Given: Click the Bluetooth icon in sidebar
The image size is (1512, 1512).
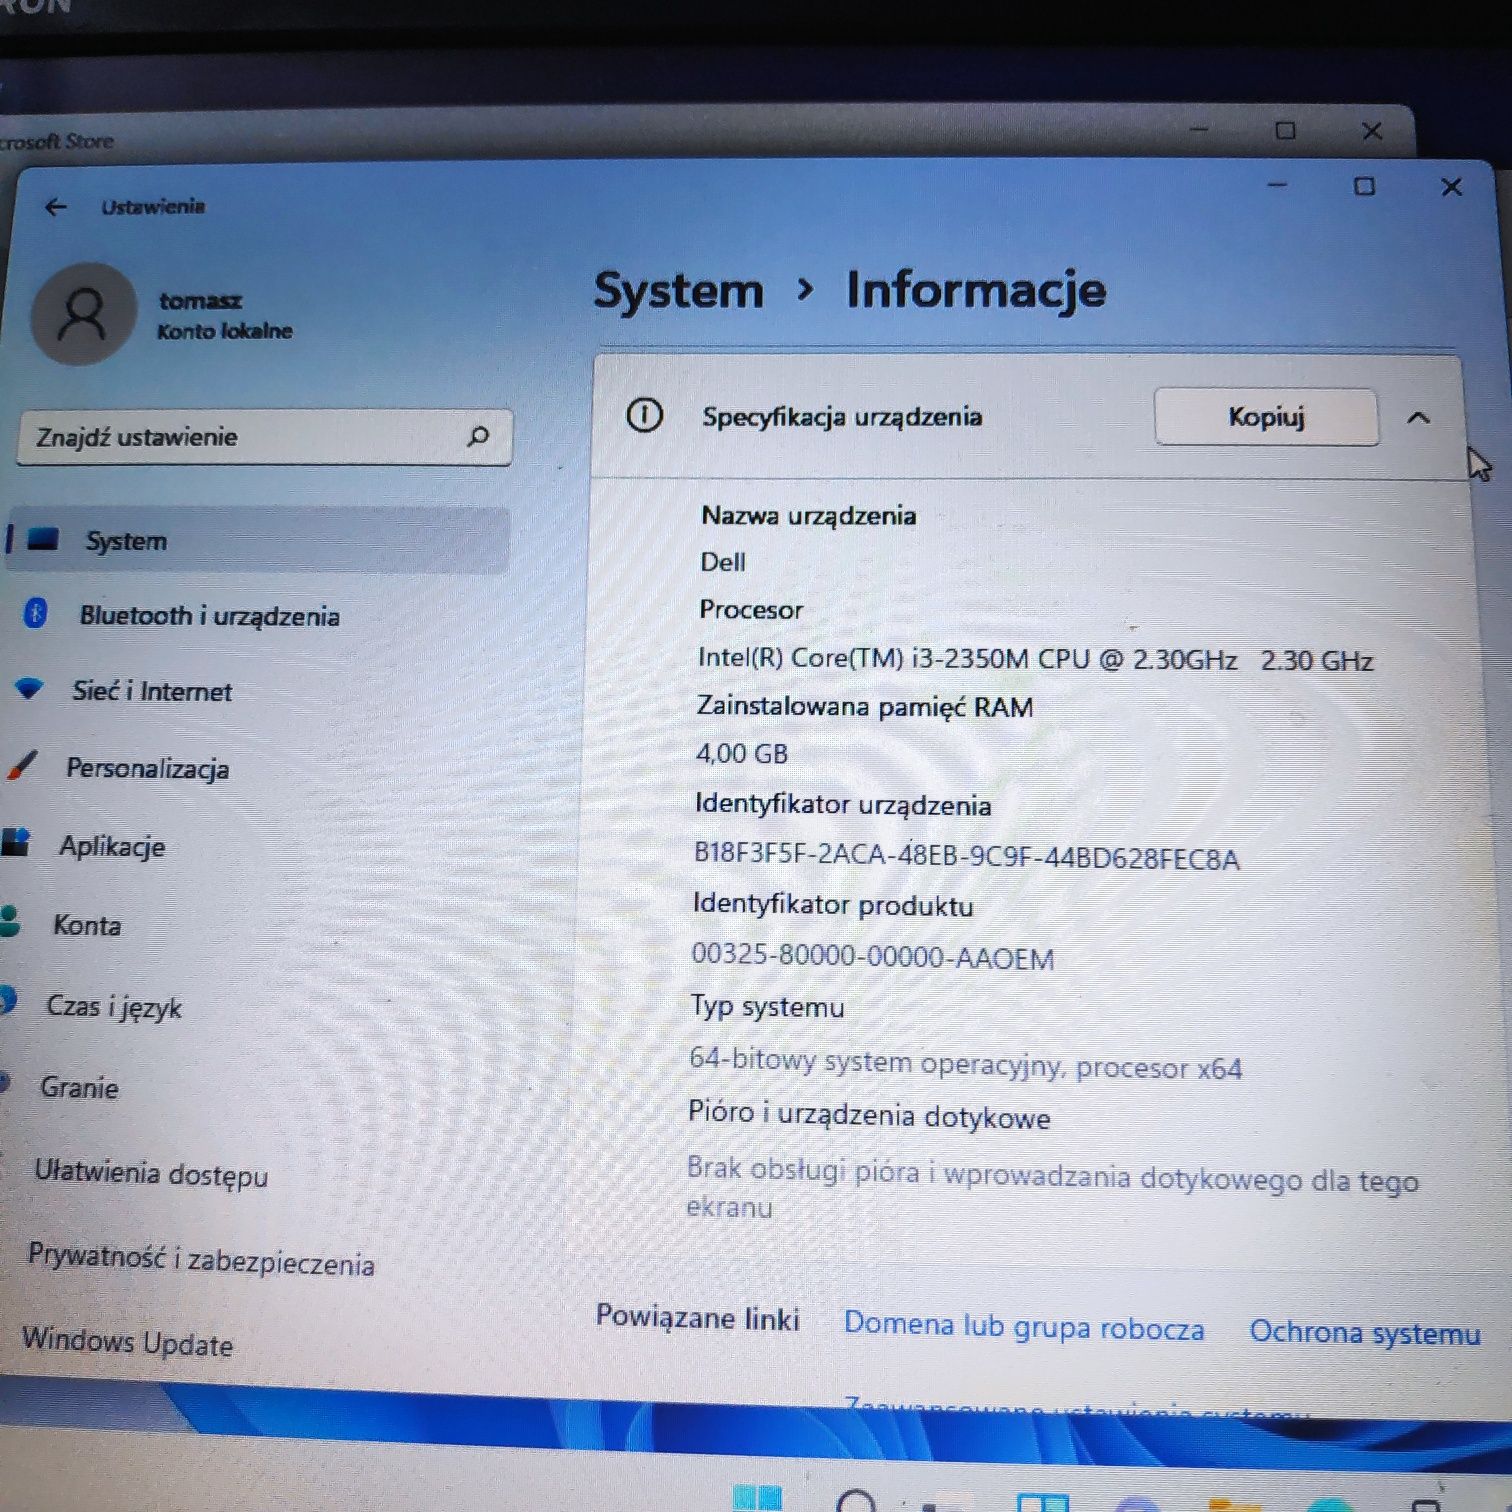Looking at the screenshot, I should click(36, 612).
